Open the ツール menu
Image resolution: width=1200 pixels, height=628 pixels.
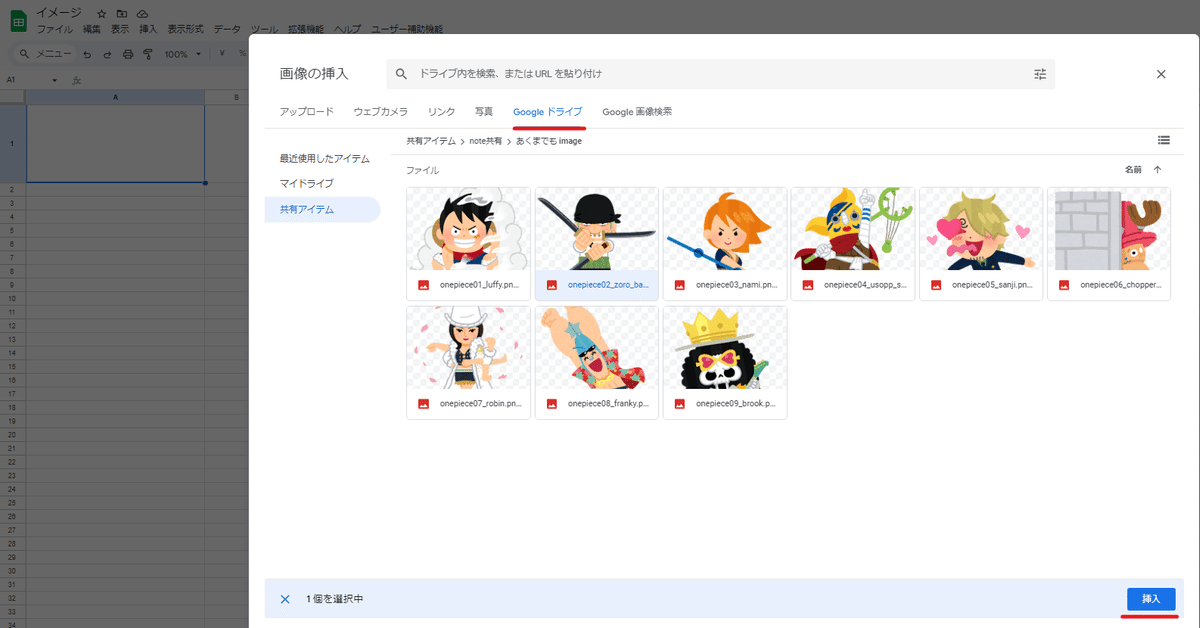[264, 30]
